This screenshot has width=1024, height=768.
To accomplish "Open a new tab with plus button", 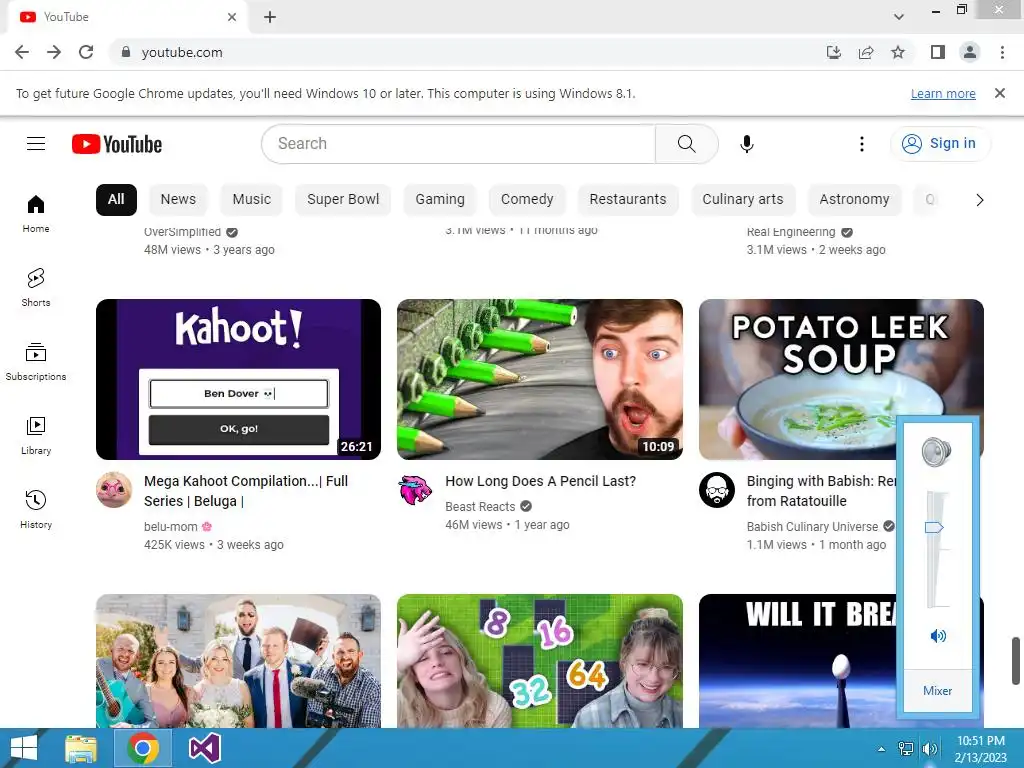I will coord(270,17).
